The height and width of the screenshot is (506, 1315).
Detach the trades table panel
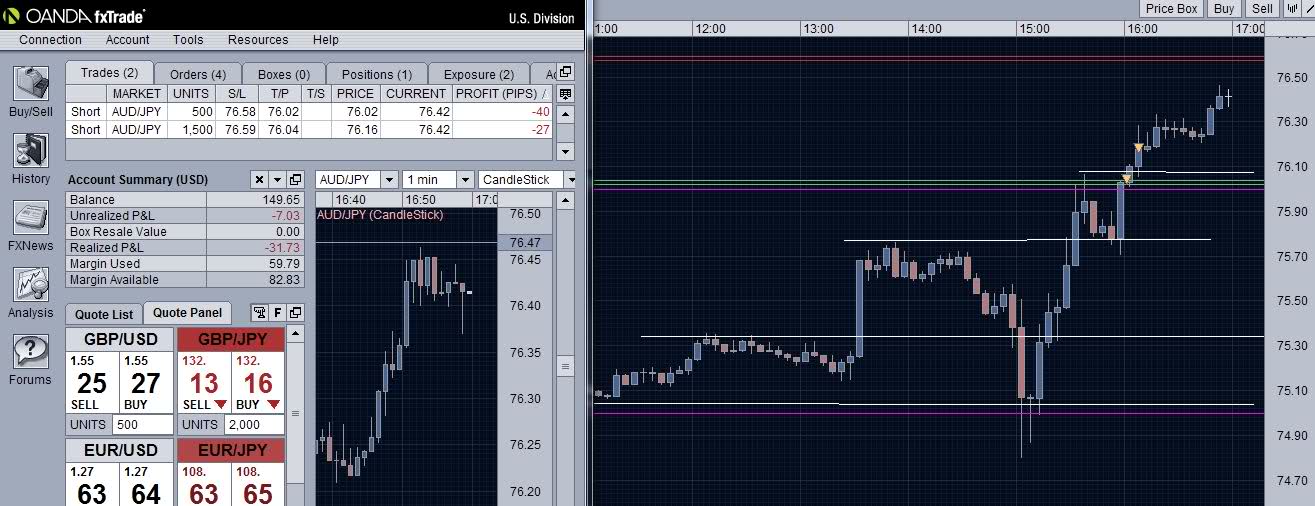coord(566,72)
